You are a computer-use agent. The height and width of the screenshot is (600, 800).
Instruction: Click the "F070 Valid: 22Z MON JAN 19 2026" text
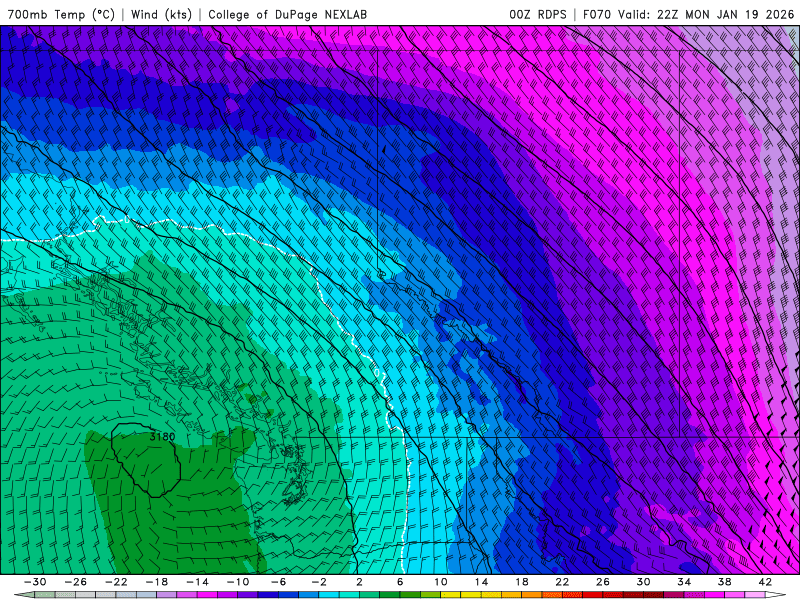click(x=689, y=14)
